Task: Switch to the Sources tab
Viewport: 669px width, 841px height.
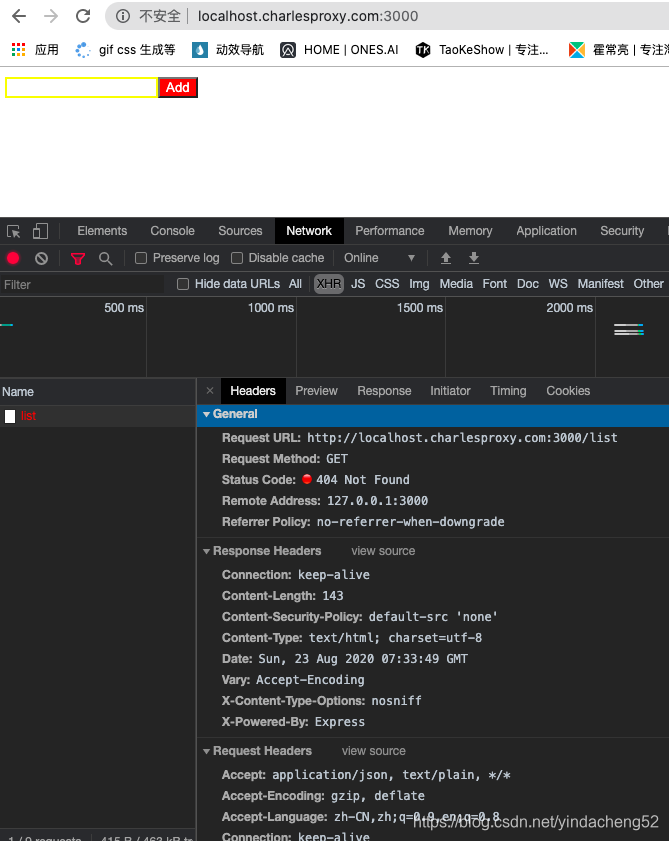Action: coord(240,231)
